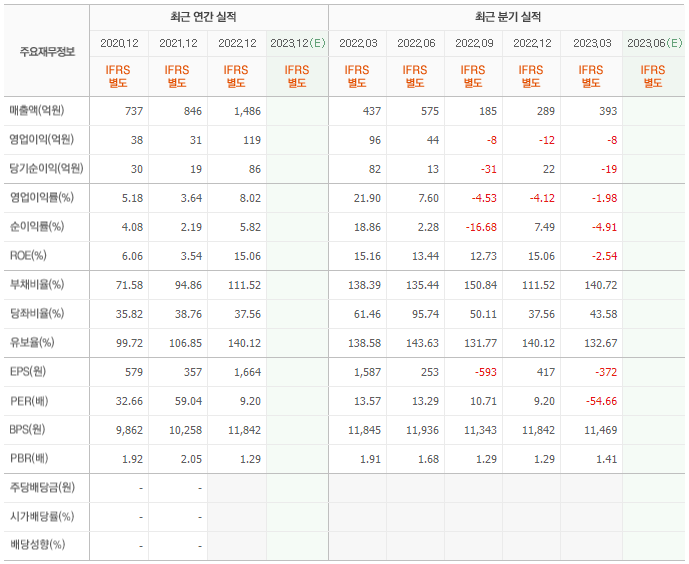Select the debt ratio value 71.58
The height and width of the screenshot is (564, 689).
click(130, 285)
